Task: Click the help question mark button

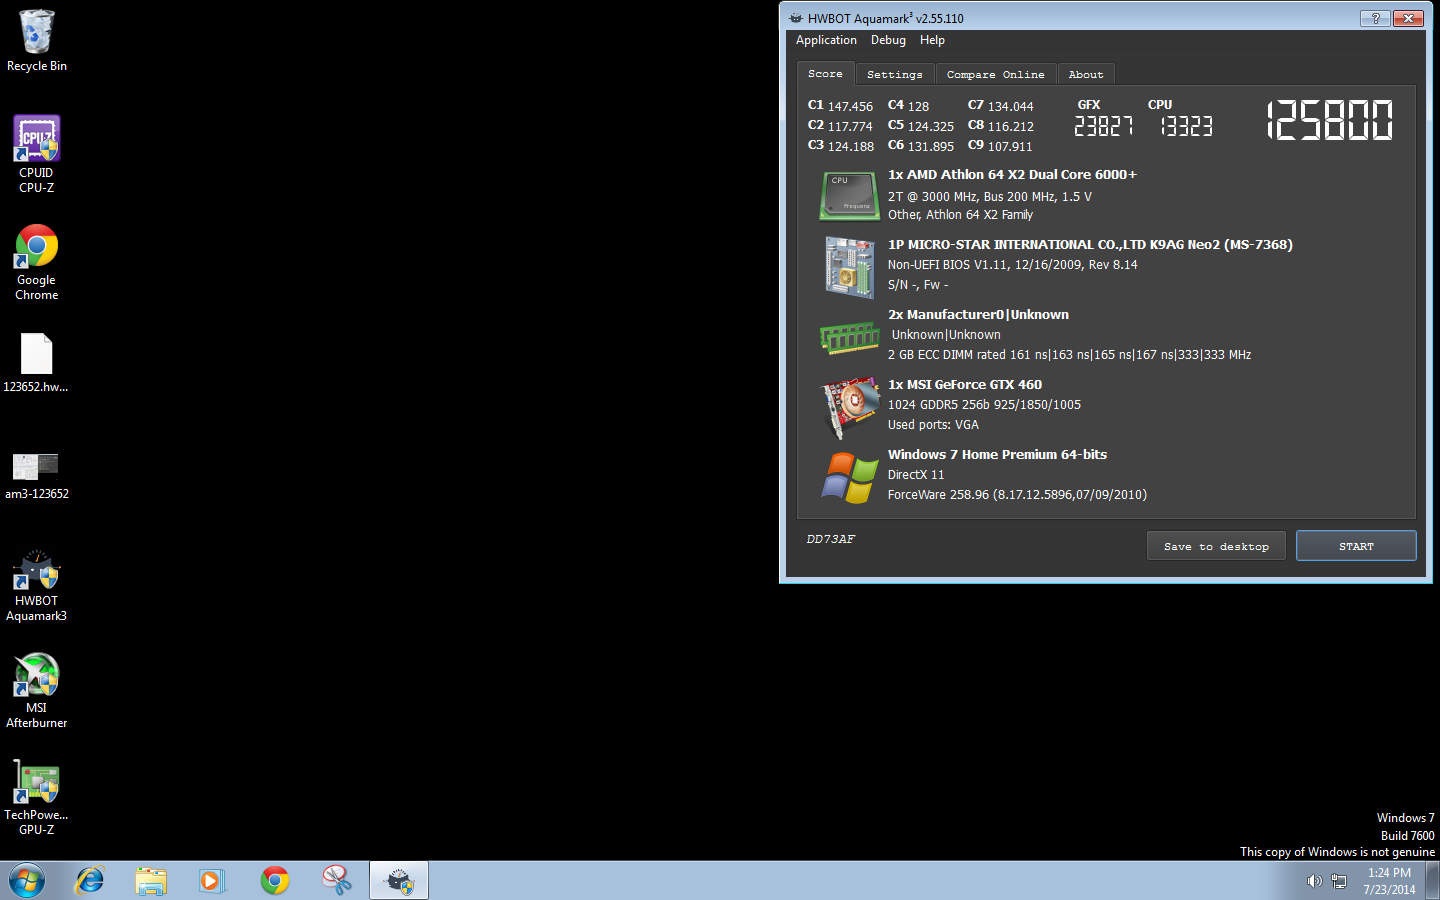Action: click(x=1375, y=18)
